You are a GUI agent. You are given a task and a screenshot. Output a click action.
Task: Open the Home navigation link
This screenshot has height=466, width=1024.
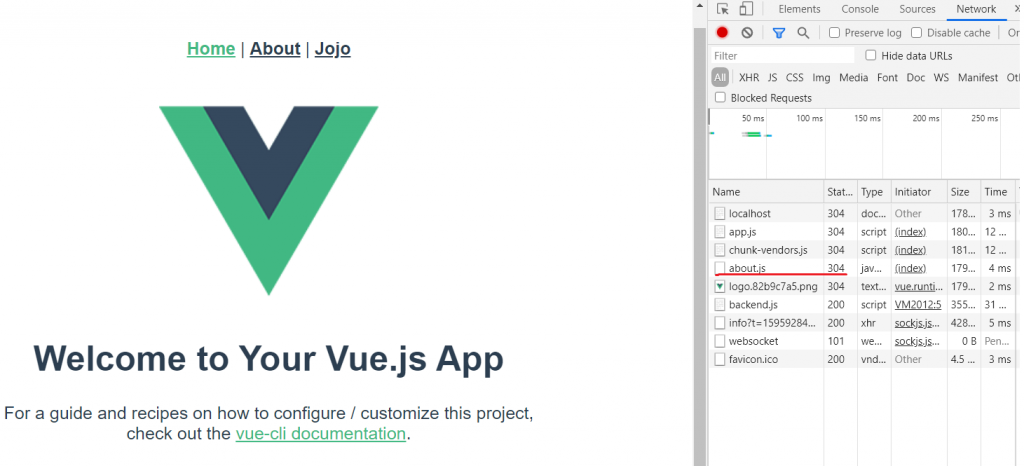(x=211, y=49)
